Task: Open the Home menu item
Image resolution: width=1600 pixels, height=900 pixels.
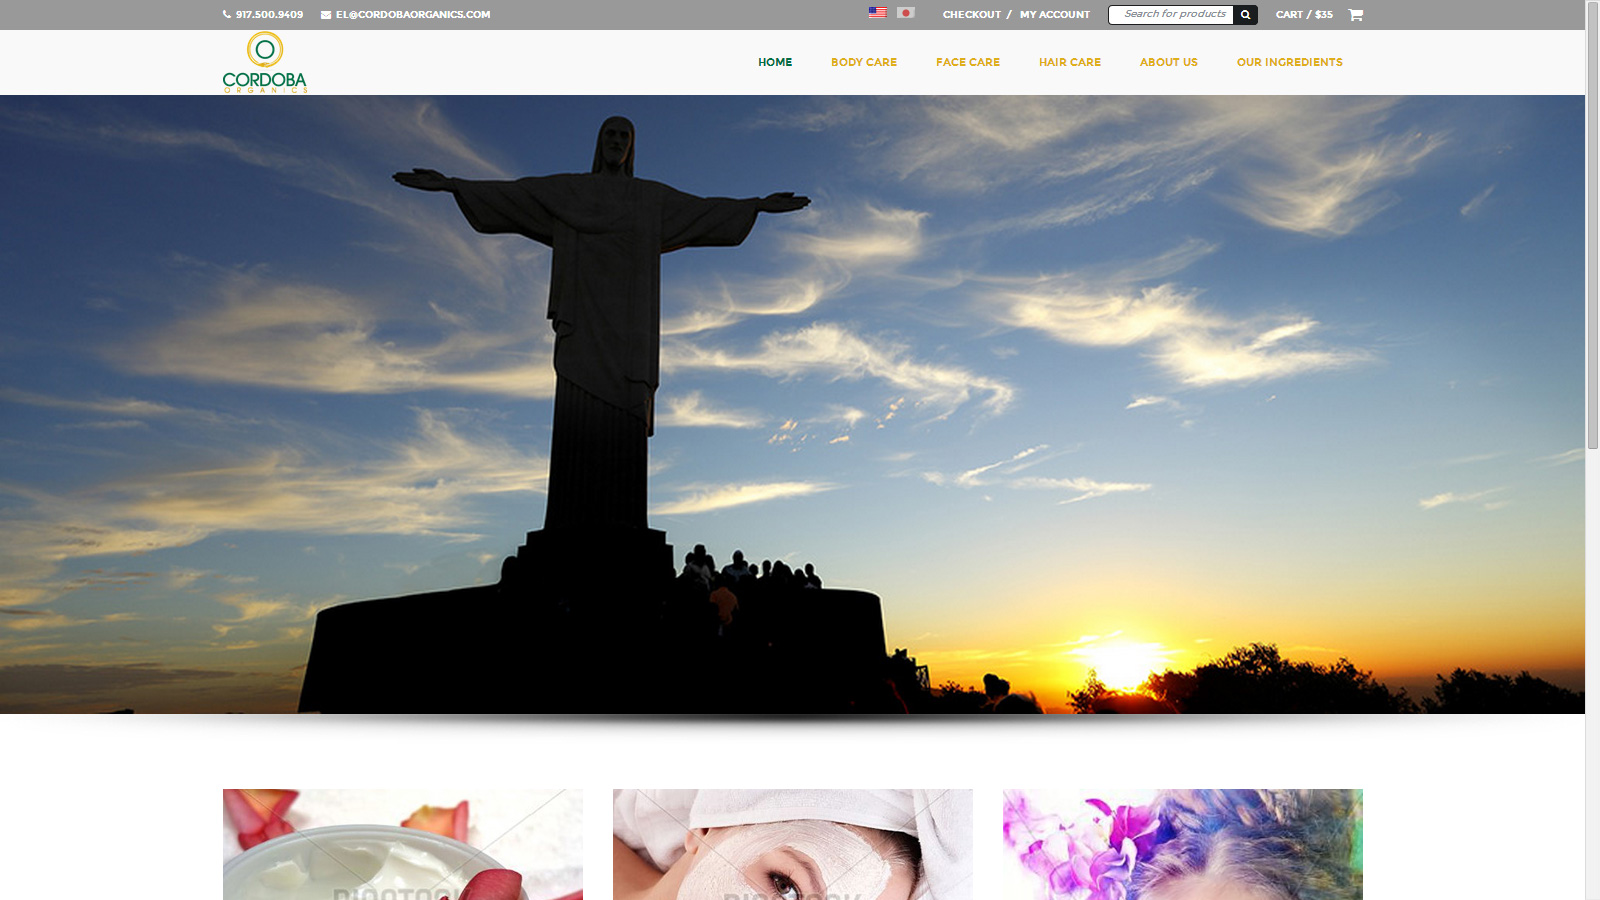Action: (775, 62)
